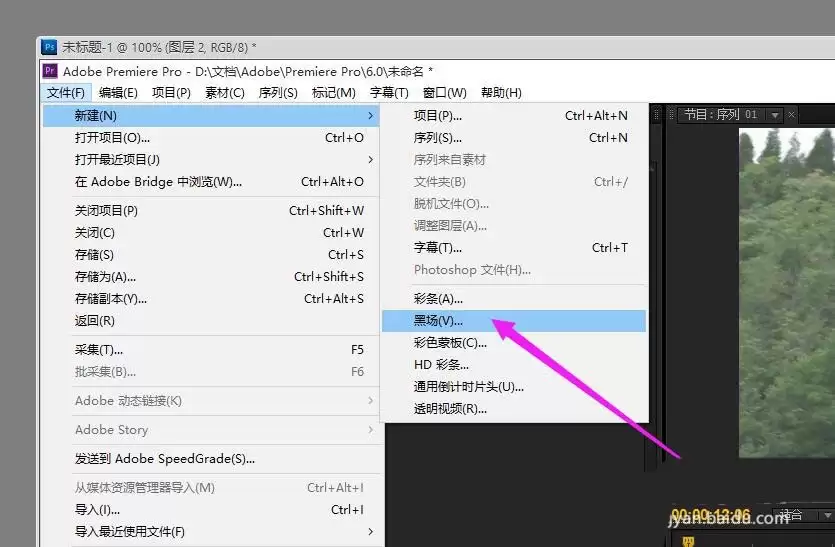This screenshot has height=547, width=835.
Task: Select 返回(R) menu entry
Action: pos(211,321)
